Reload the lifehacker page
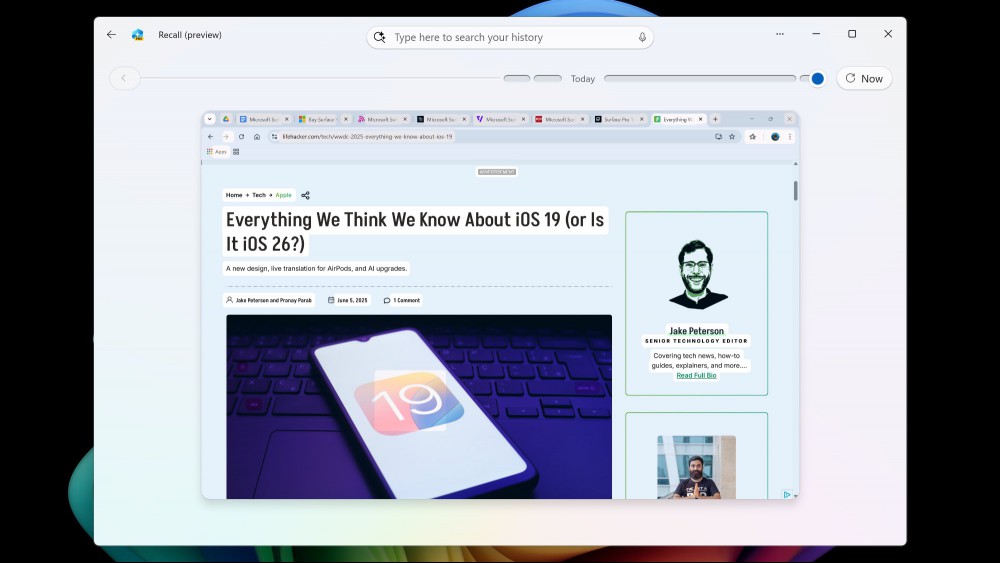 click(x=241, y=136)
